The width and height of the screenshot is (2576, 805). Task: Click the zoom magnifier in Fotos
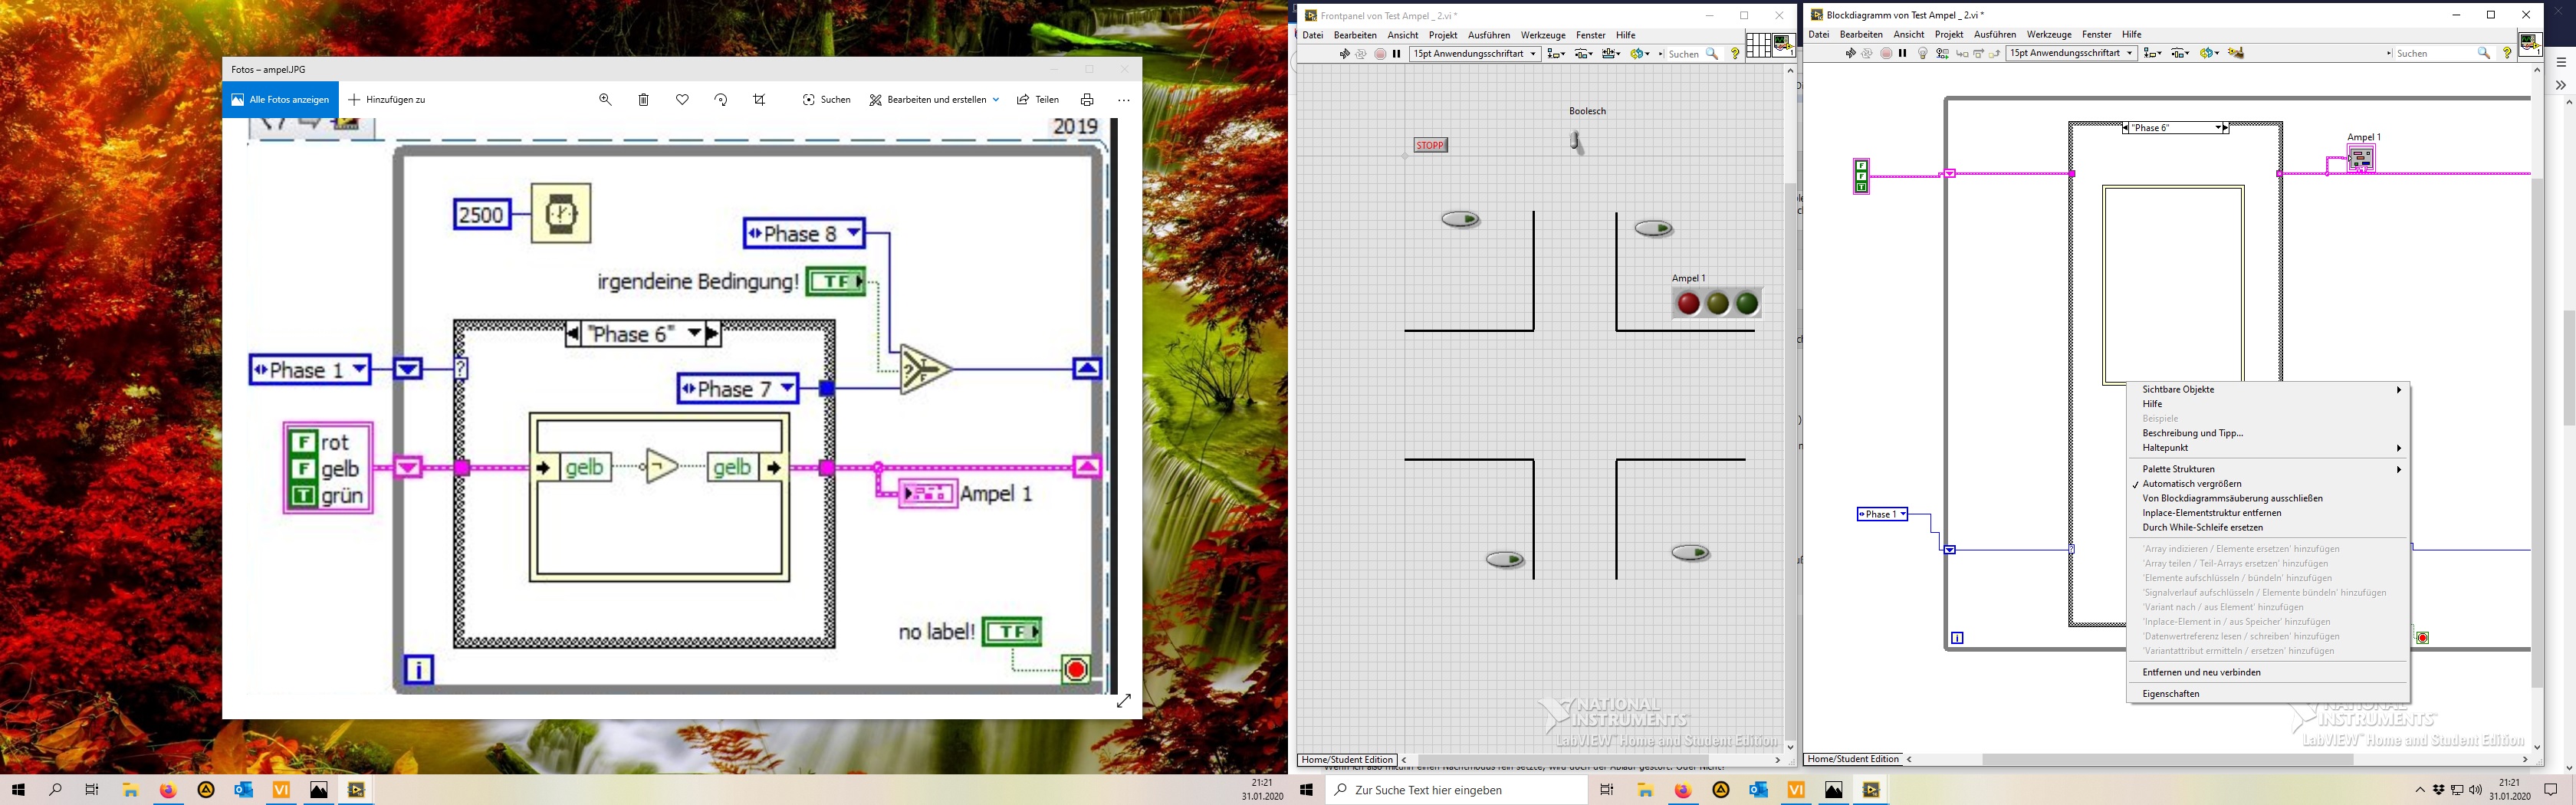point(605,100)
